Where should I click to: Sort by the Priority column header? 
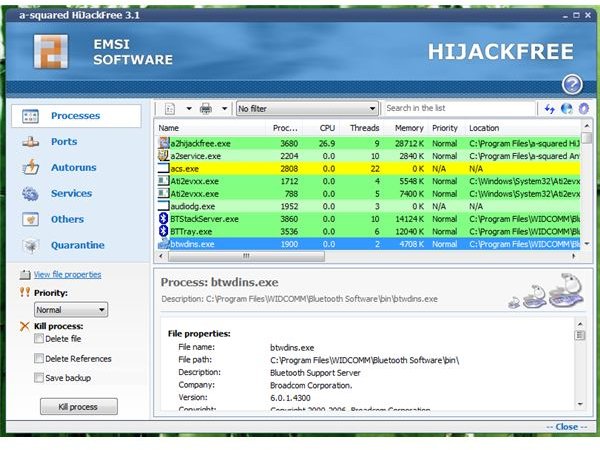(x=447, y=128)
